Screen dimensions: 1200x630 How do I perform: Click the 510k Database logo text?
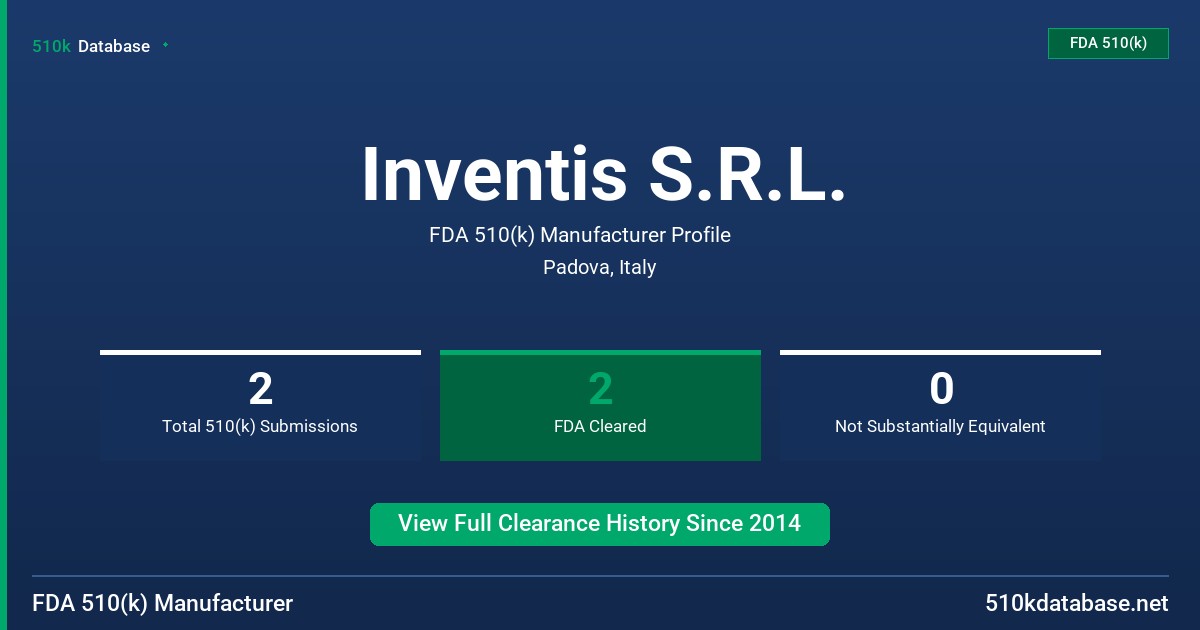91,46
